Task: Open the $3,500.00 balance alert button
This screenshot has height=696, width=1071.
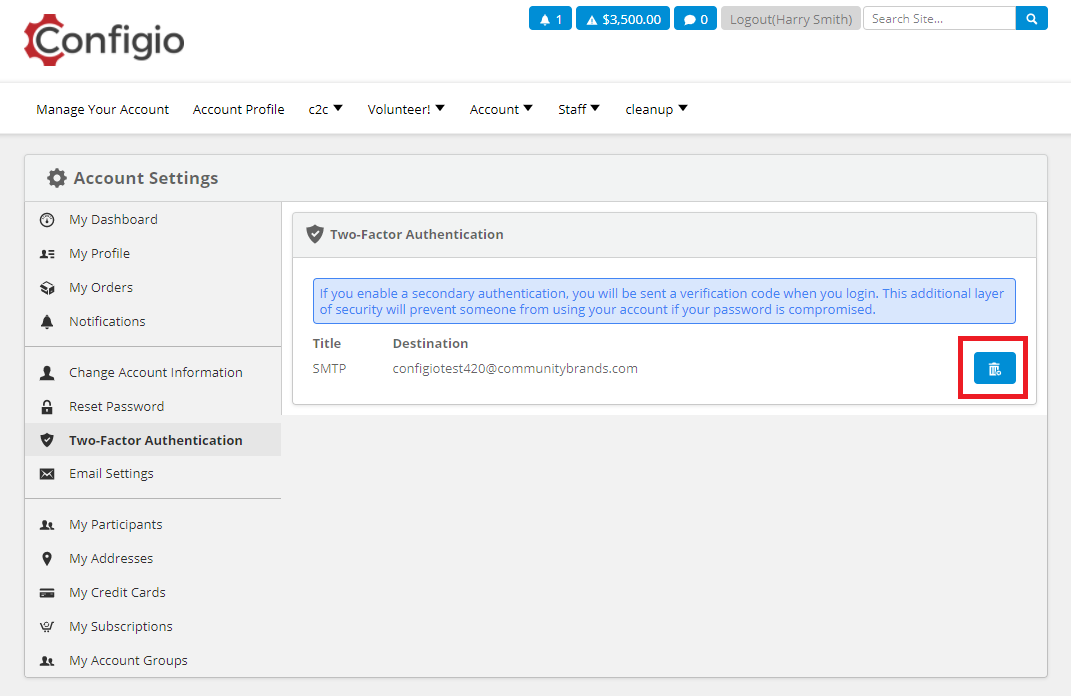Action: tap(623, 19)
